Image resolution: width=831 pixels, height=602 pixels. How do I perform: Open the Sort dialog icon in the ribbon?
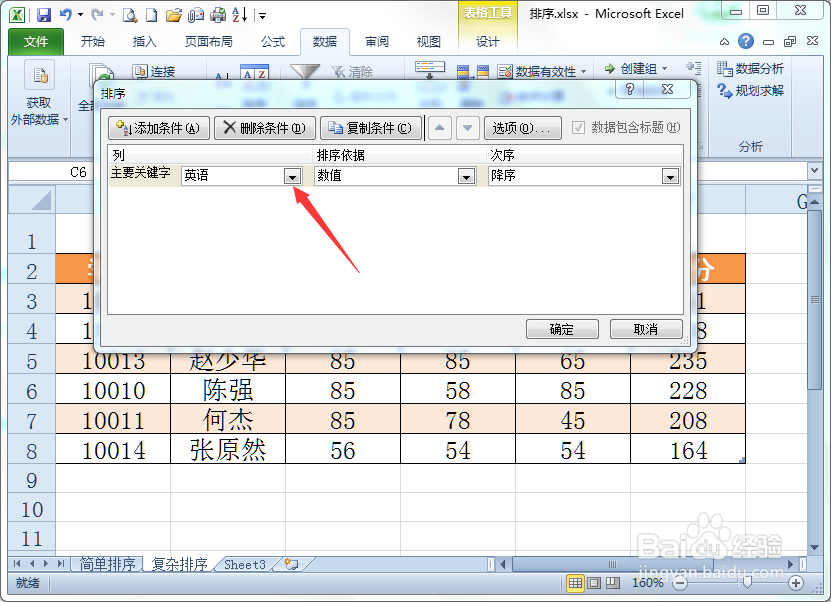(254, 73)
